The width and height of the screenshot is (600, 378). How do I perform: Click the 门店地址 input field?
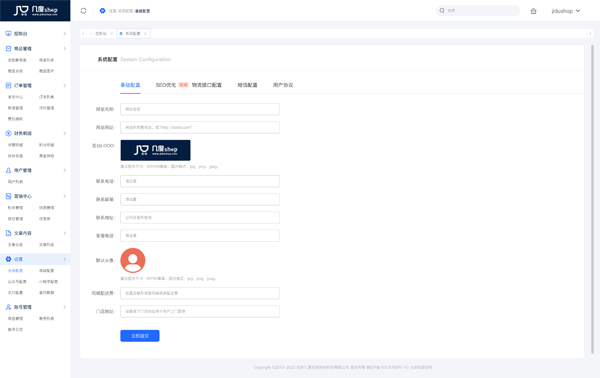click(x=200, y=311)
